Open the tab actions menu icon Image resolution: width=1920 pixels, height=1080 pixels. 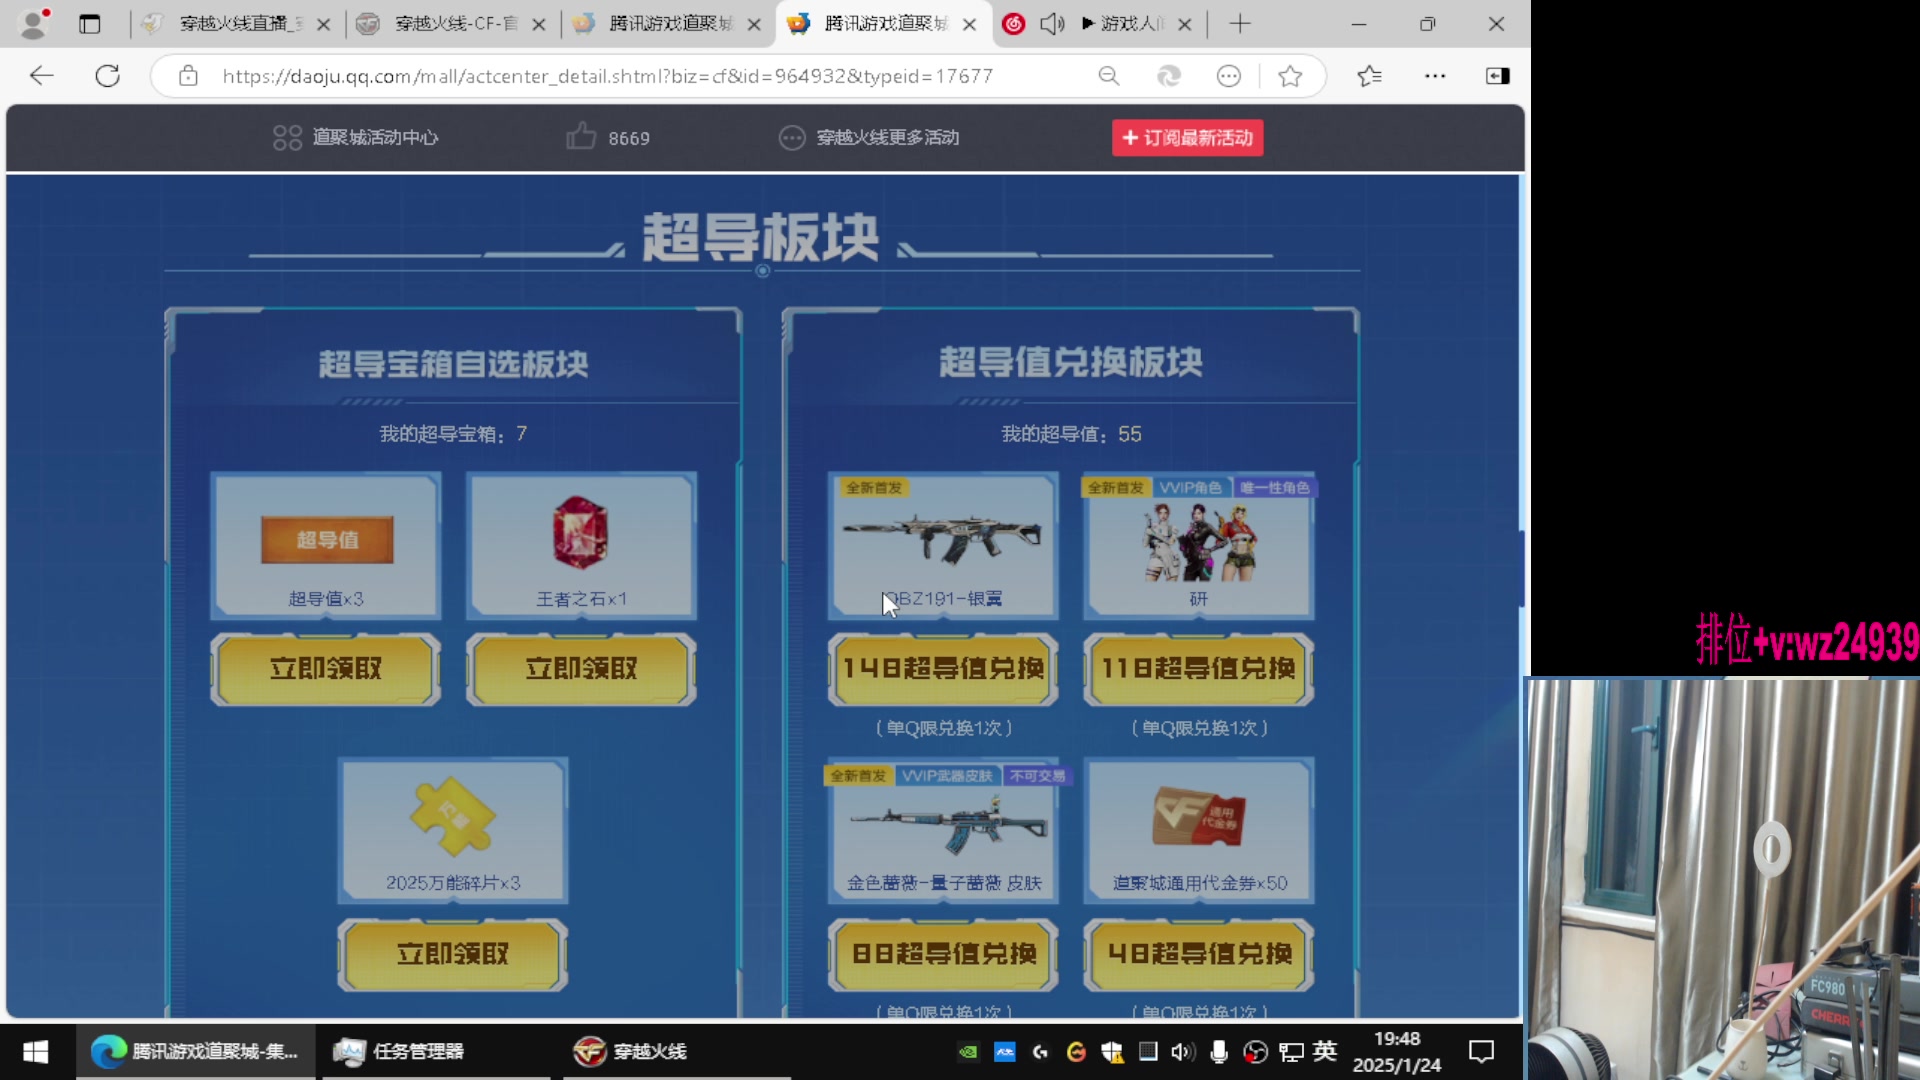[90, 24]
